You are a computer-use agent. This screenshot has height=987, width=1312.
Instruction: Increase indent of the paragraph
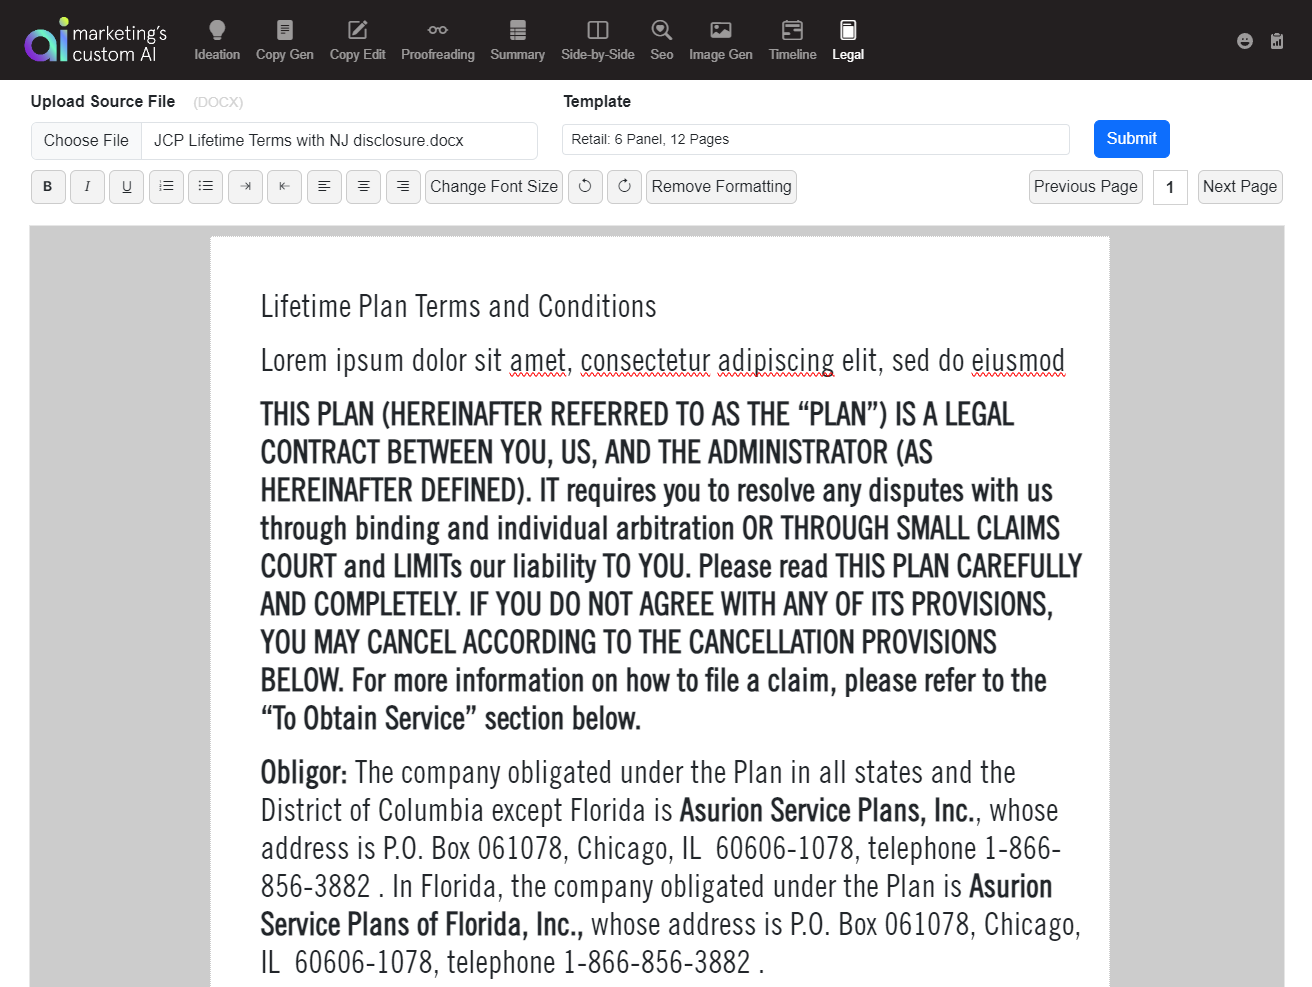point(245,187)
